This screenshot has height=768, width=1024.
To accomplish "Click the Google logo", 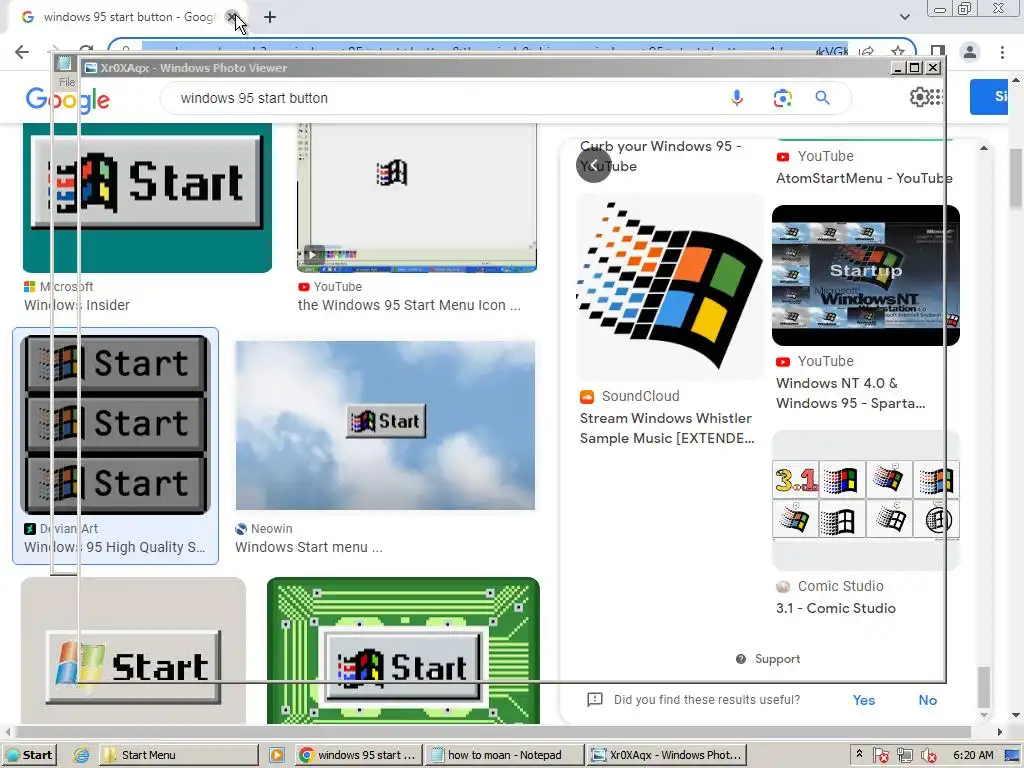I will pos(68,99).
